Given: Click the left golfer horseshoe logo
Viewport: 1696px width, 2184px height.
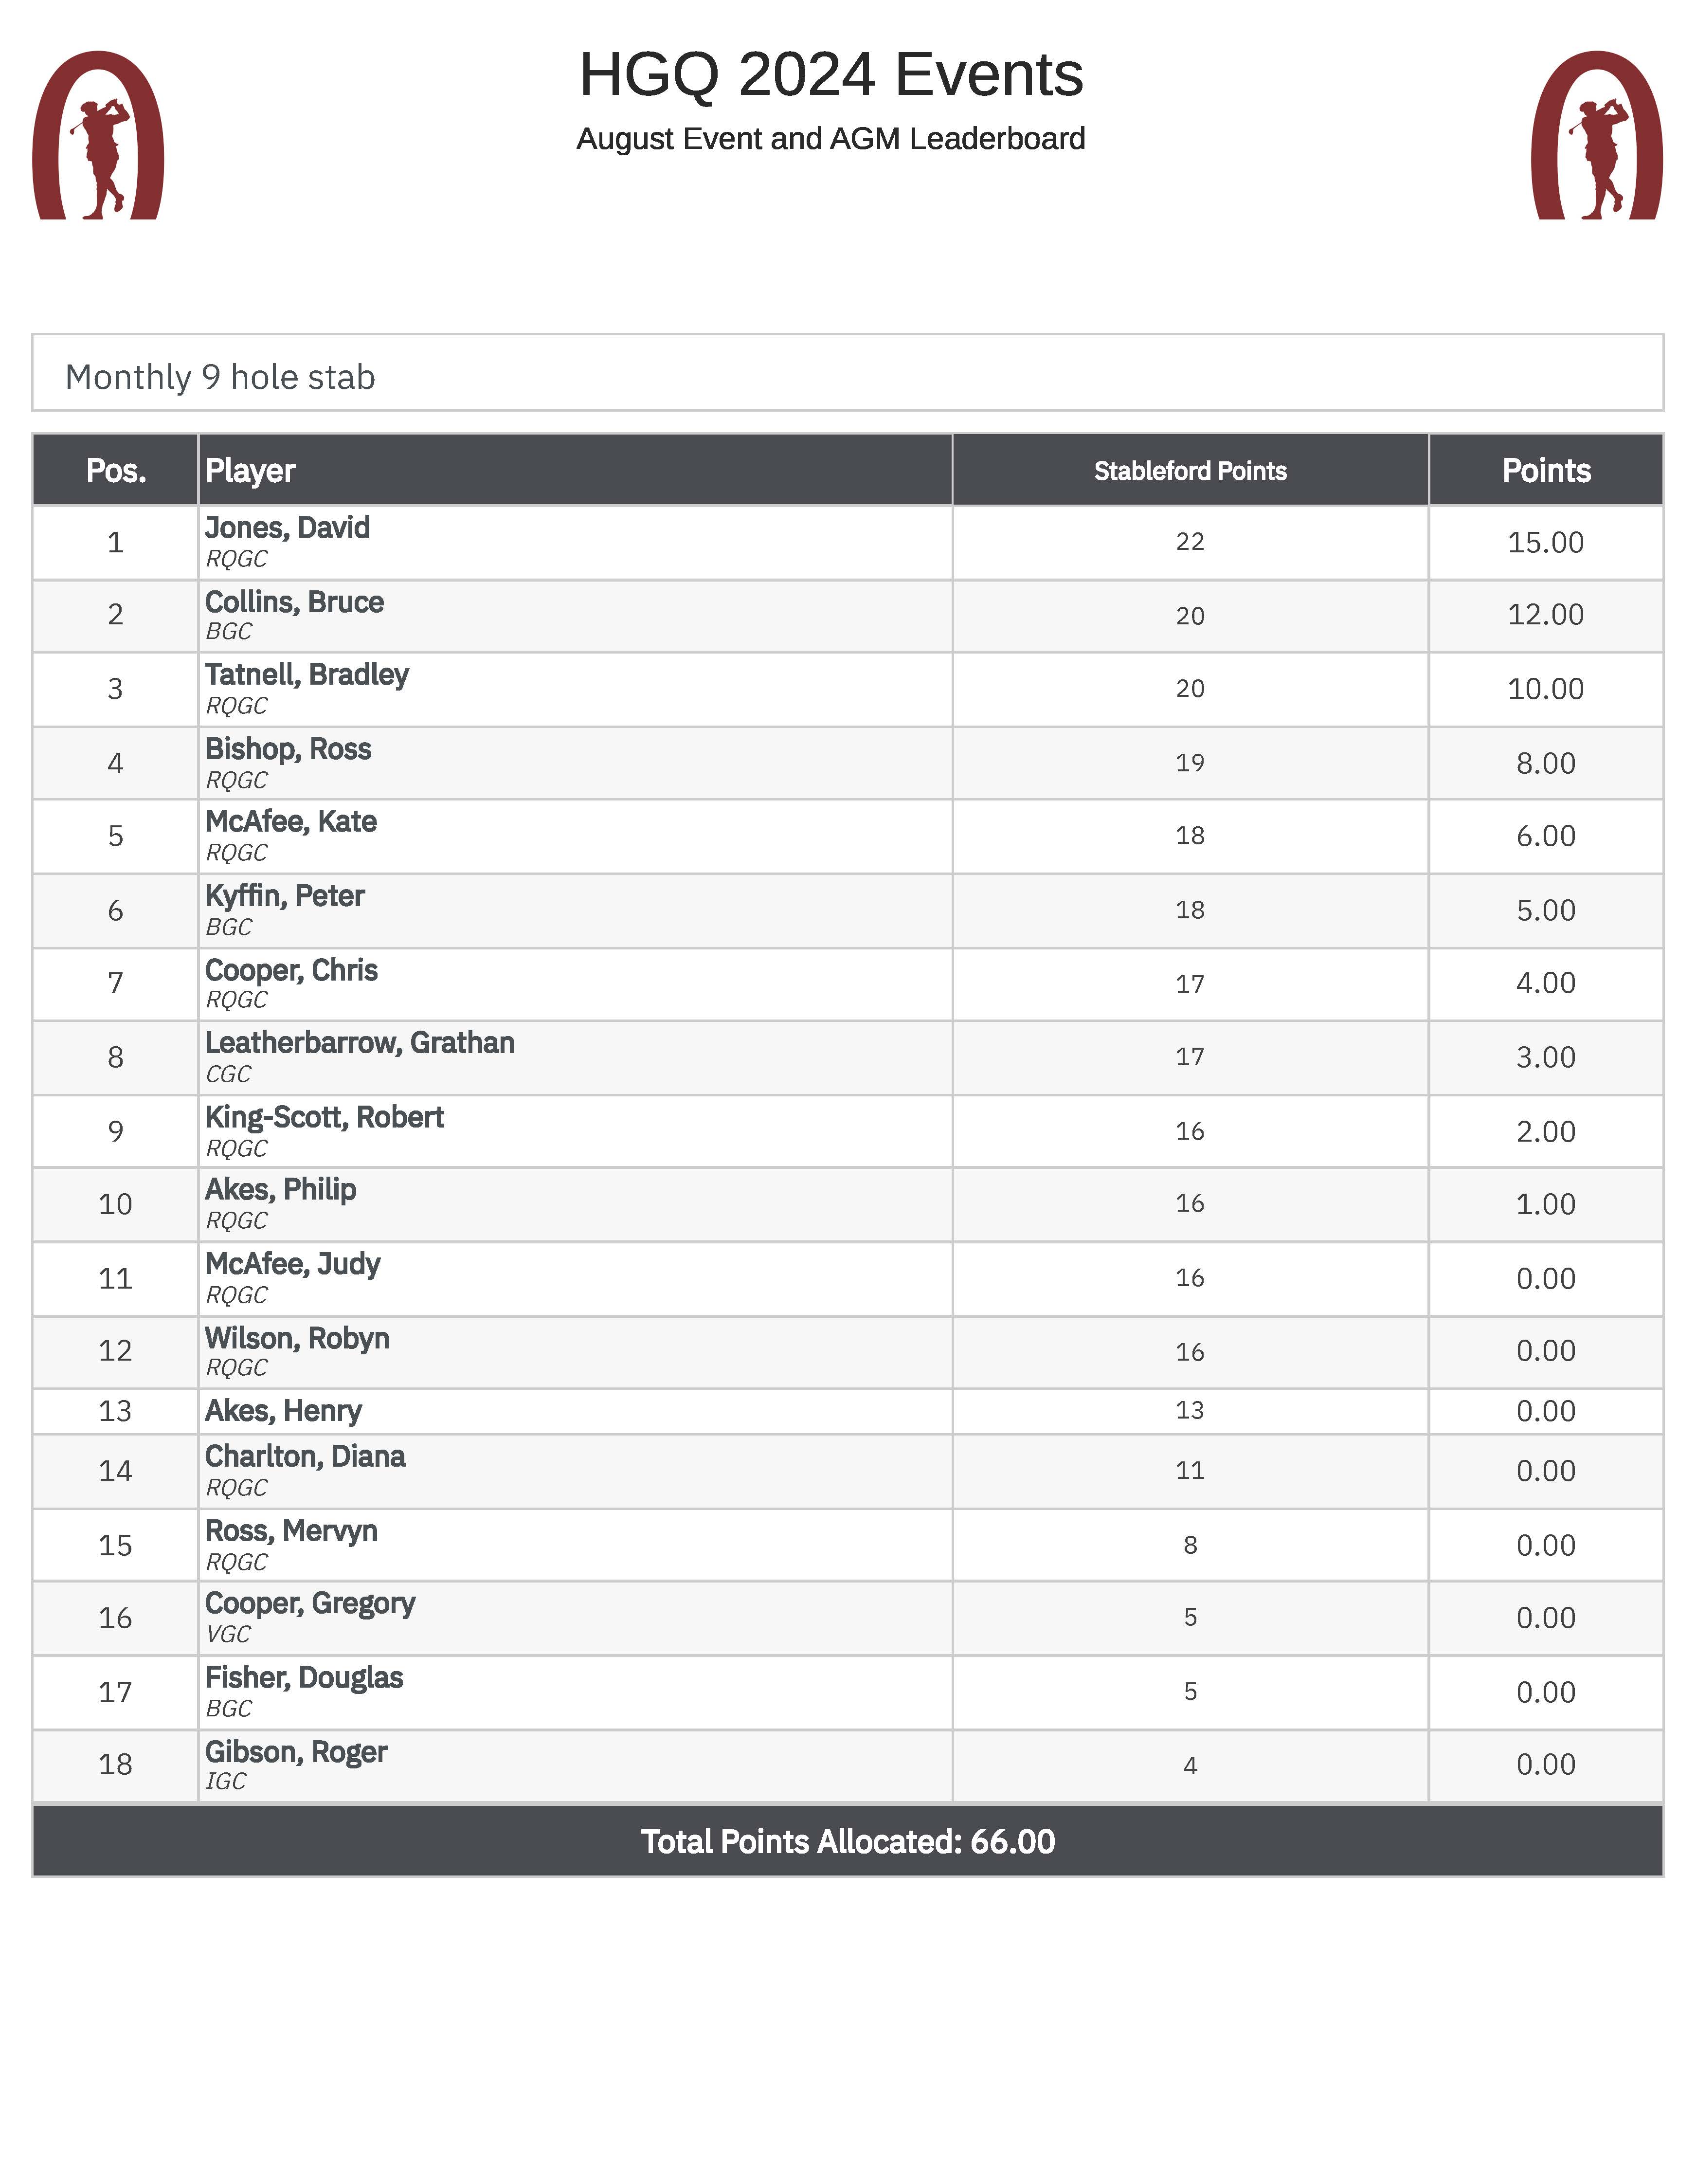Looking at the screenshot, I should point(98,135).
